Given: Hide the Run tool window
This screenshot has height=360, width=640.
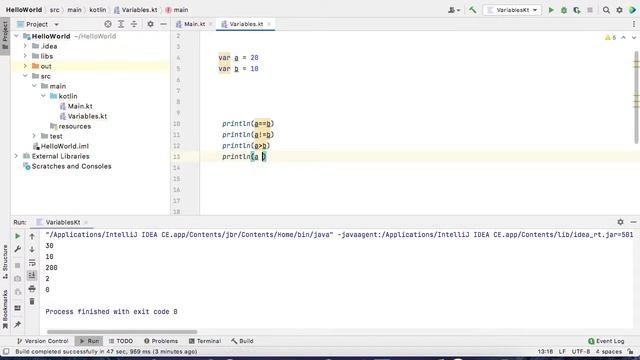Looking at the screenshot, I should click(633, 222).
